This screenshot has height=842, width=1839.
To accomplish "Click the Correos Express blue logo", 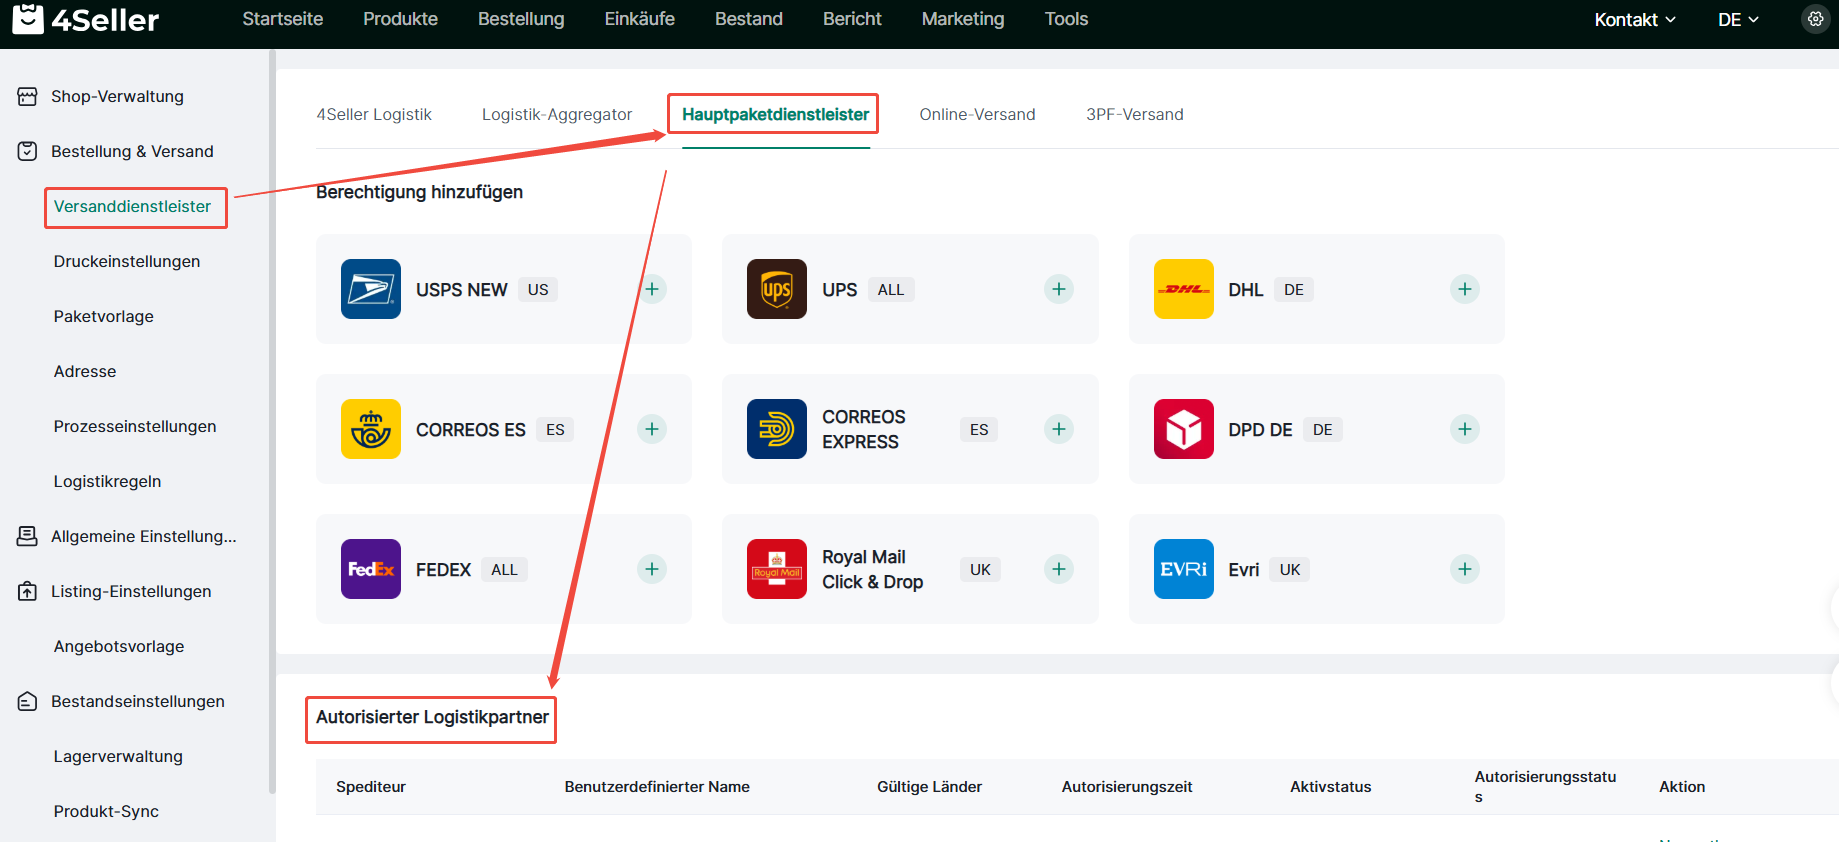I will tap(777, 429).
